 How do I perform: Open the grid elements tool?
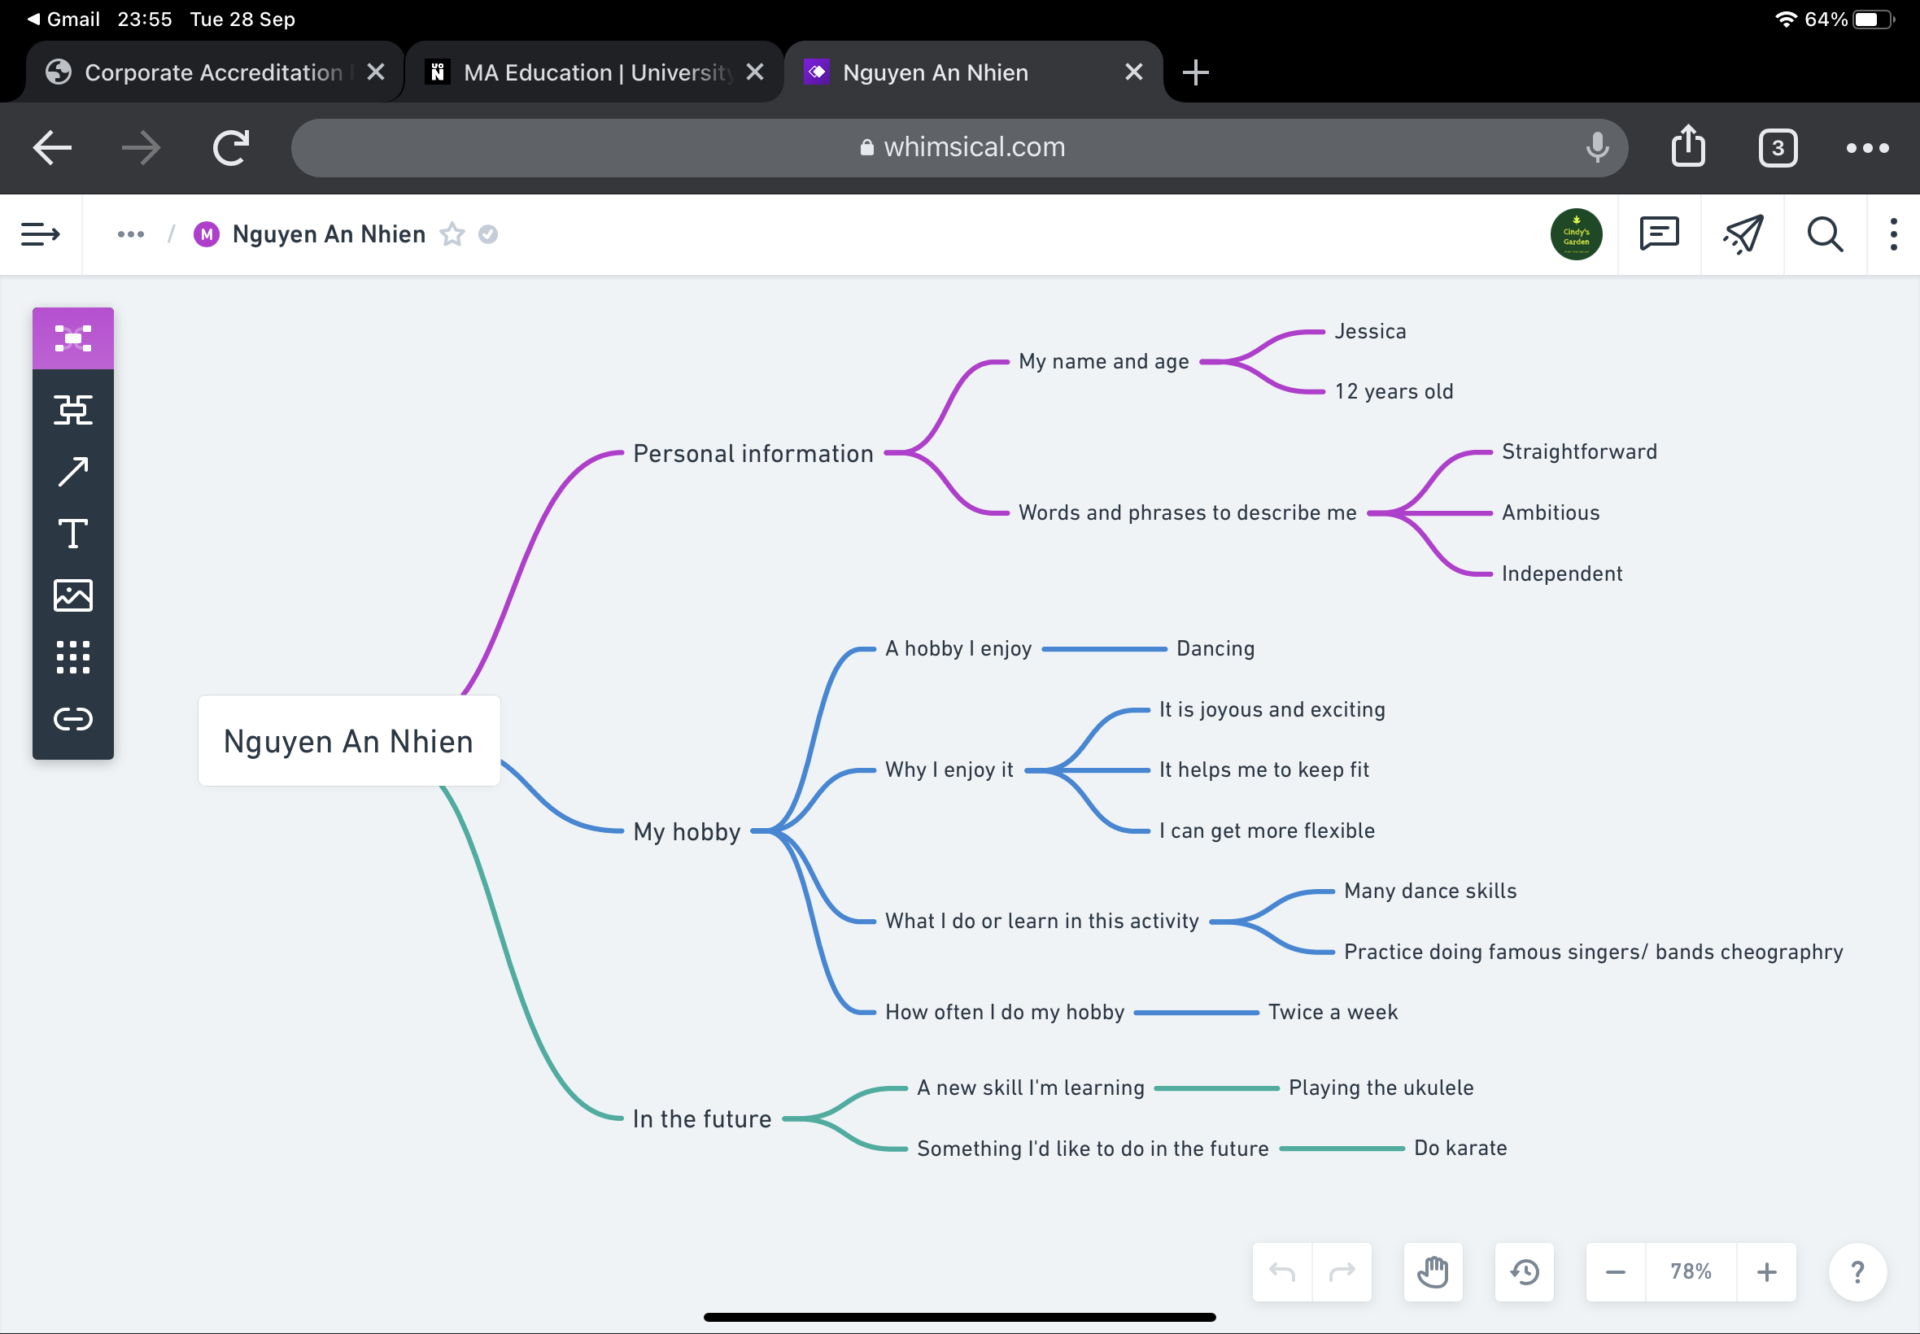click(x=73, y=657)
